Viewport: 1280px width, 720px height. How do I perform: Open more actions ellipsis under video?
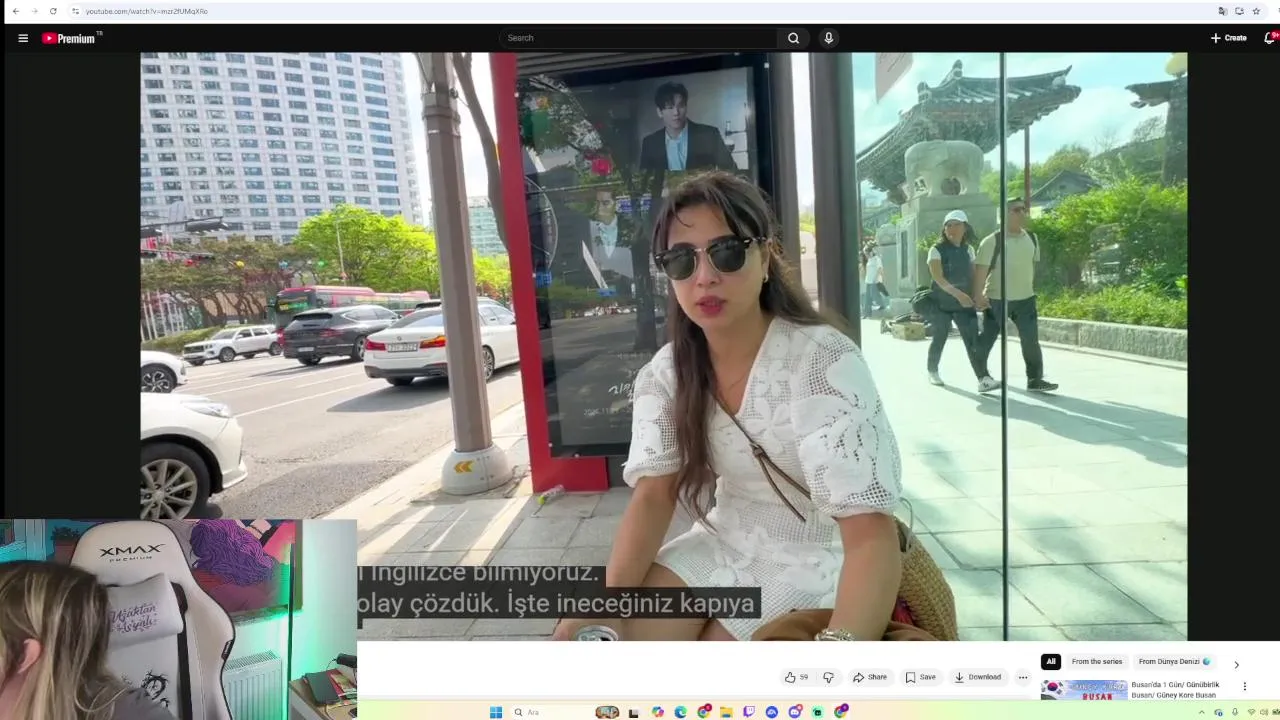[x=1022, y=677]
